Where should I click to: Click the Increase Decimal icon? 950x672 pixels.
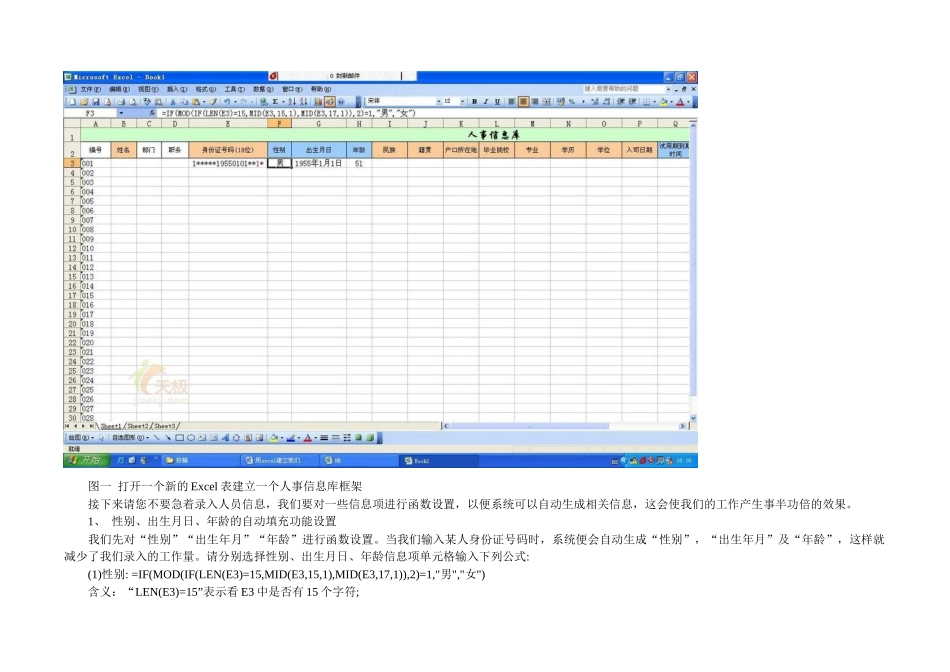[x=595, y=102]
